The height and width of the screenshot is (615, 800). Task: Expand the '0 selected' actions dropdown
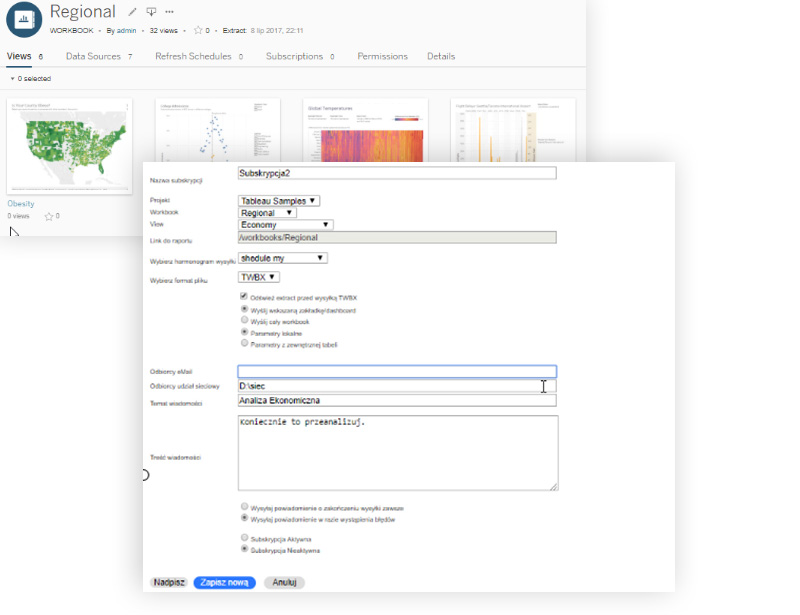point(31,79)
